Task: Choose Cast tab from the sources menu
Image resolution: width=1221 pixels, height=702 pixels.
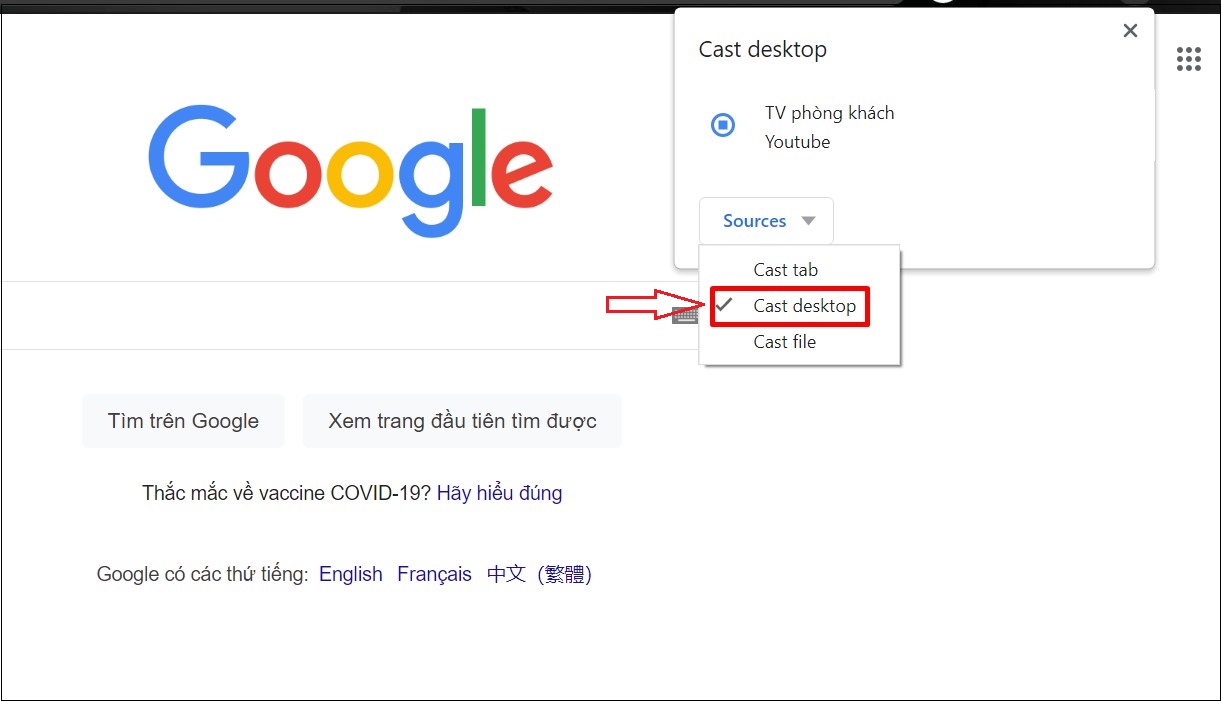Action: [785, 270]
